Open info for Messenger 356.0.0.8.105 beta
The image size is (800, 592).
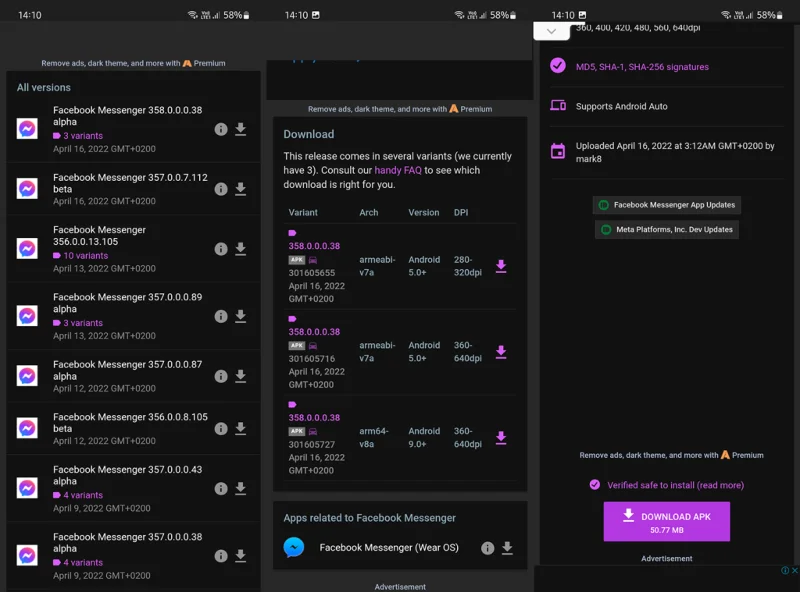coord(220,428)
